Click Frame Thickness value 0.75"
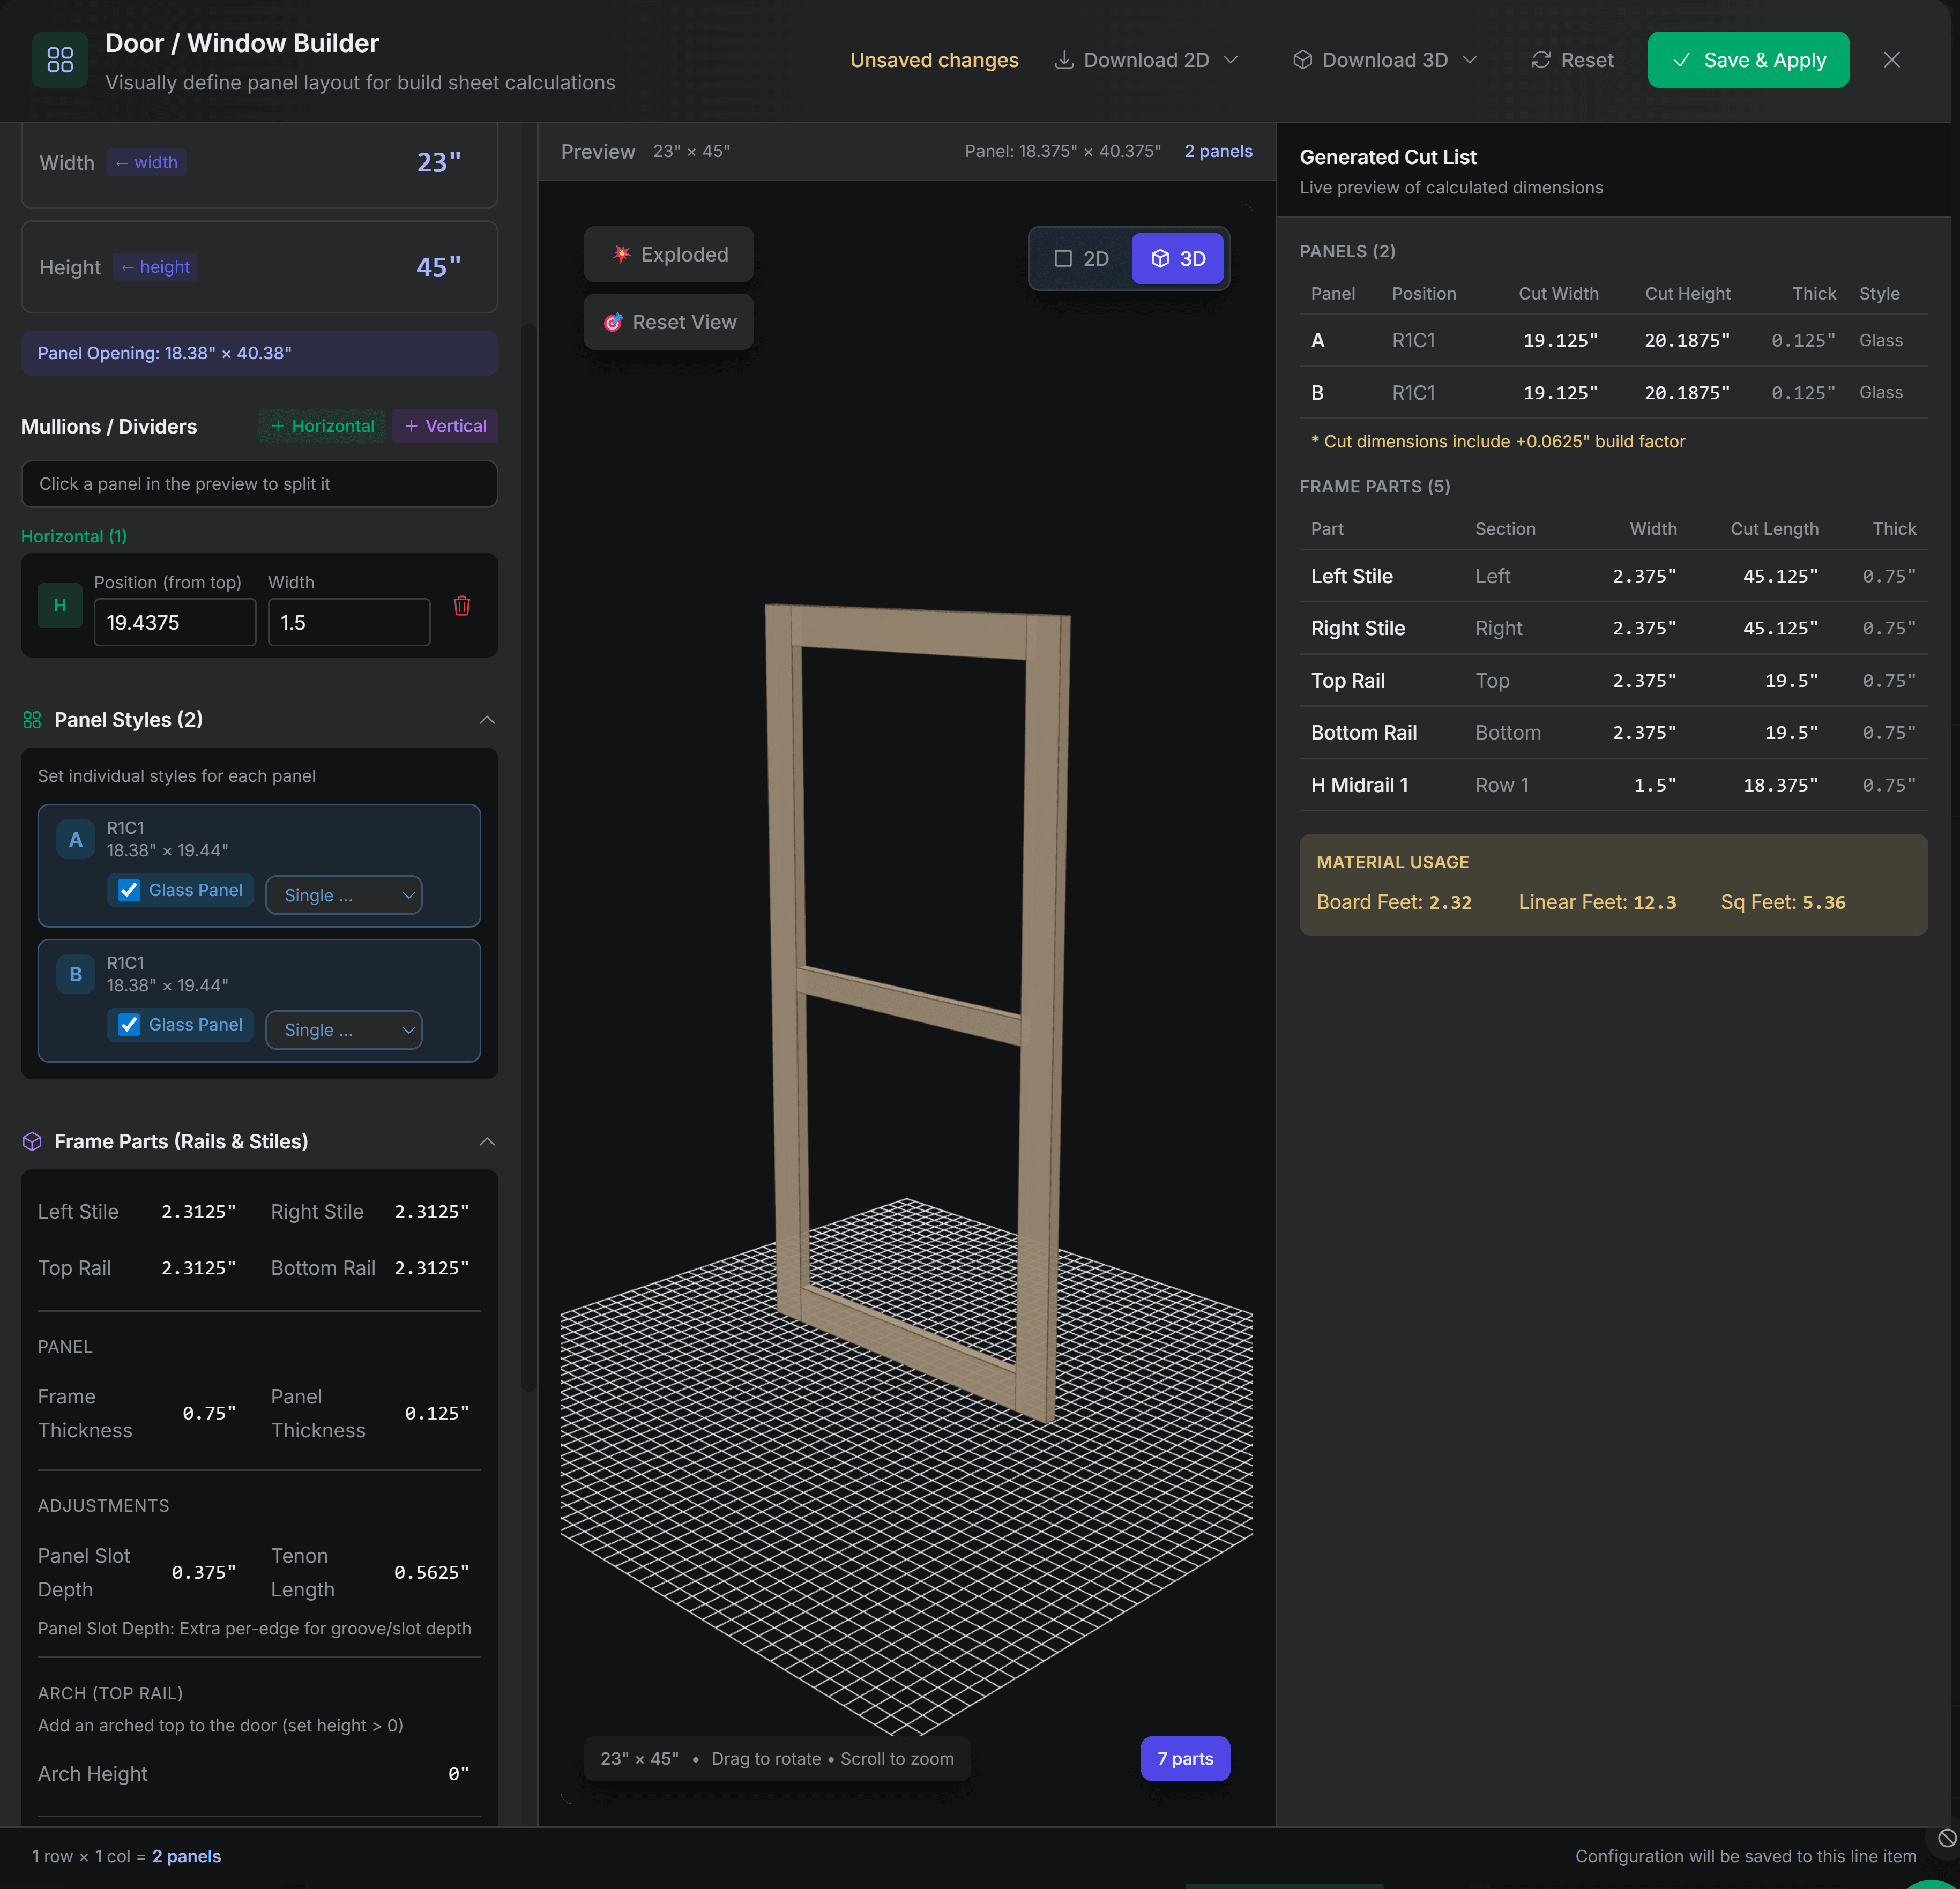The width and height of the screenshot is (1960, 1889). pyautogui.click(x=209, y=1413)
